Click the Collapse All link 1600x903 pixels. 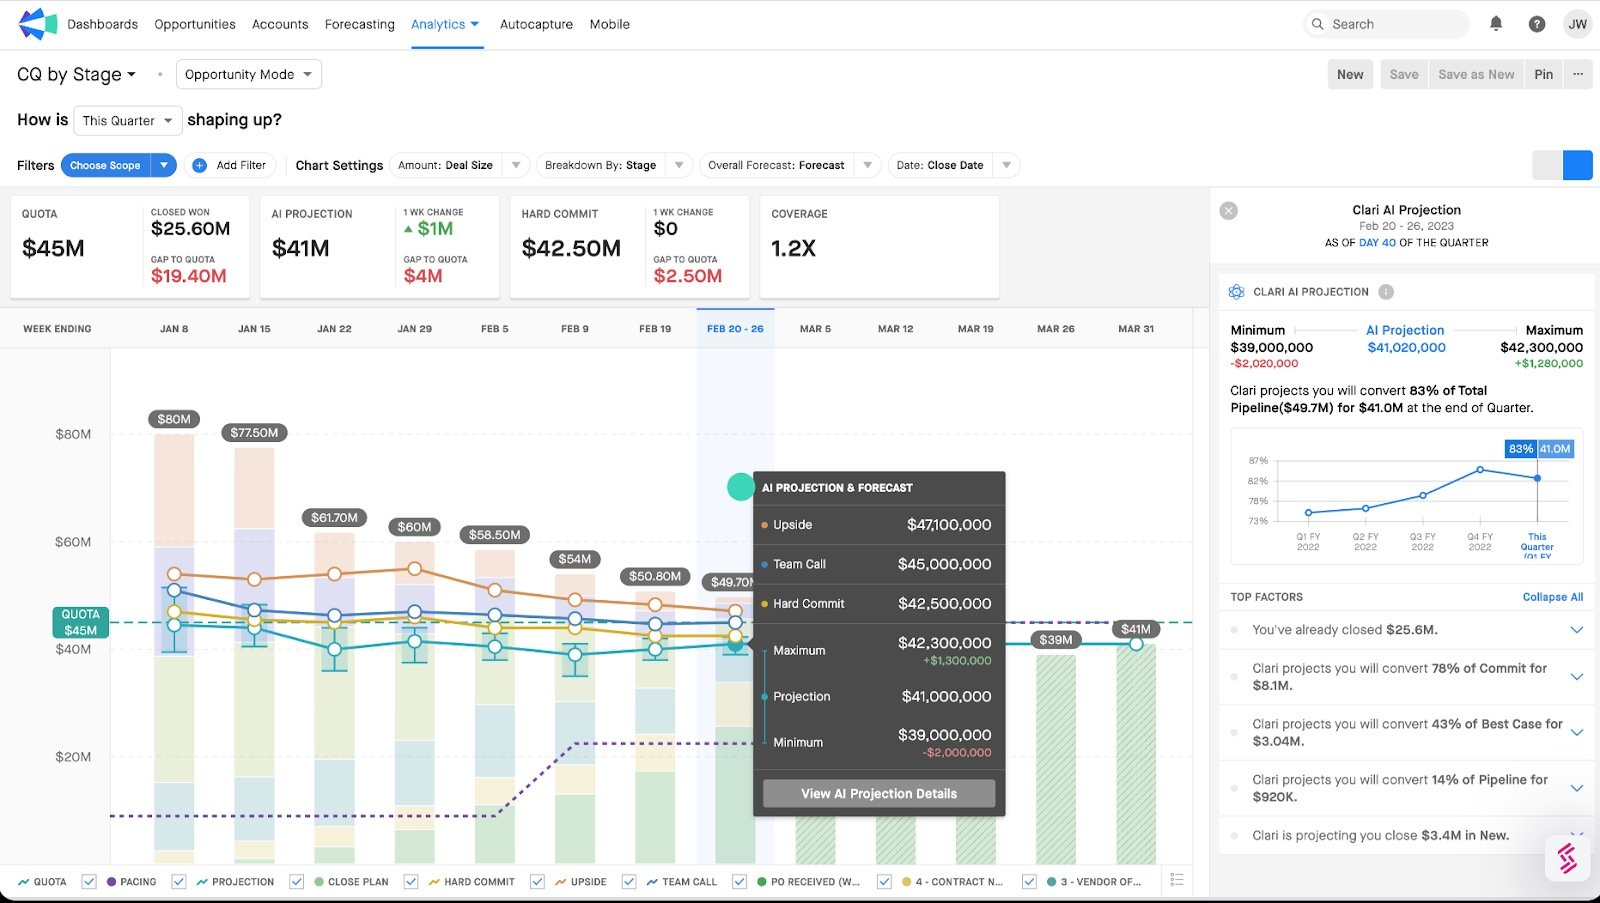pos(1552,597)
